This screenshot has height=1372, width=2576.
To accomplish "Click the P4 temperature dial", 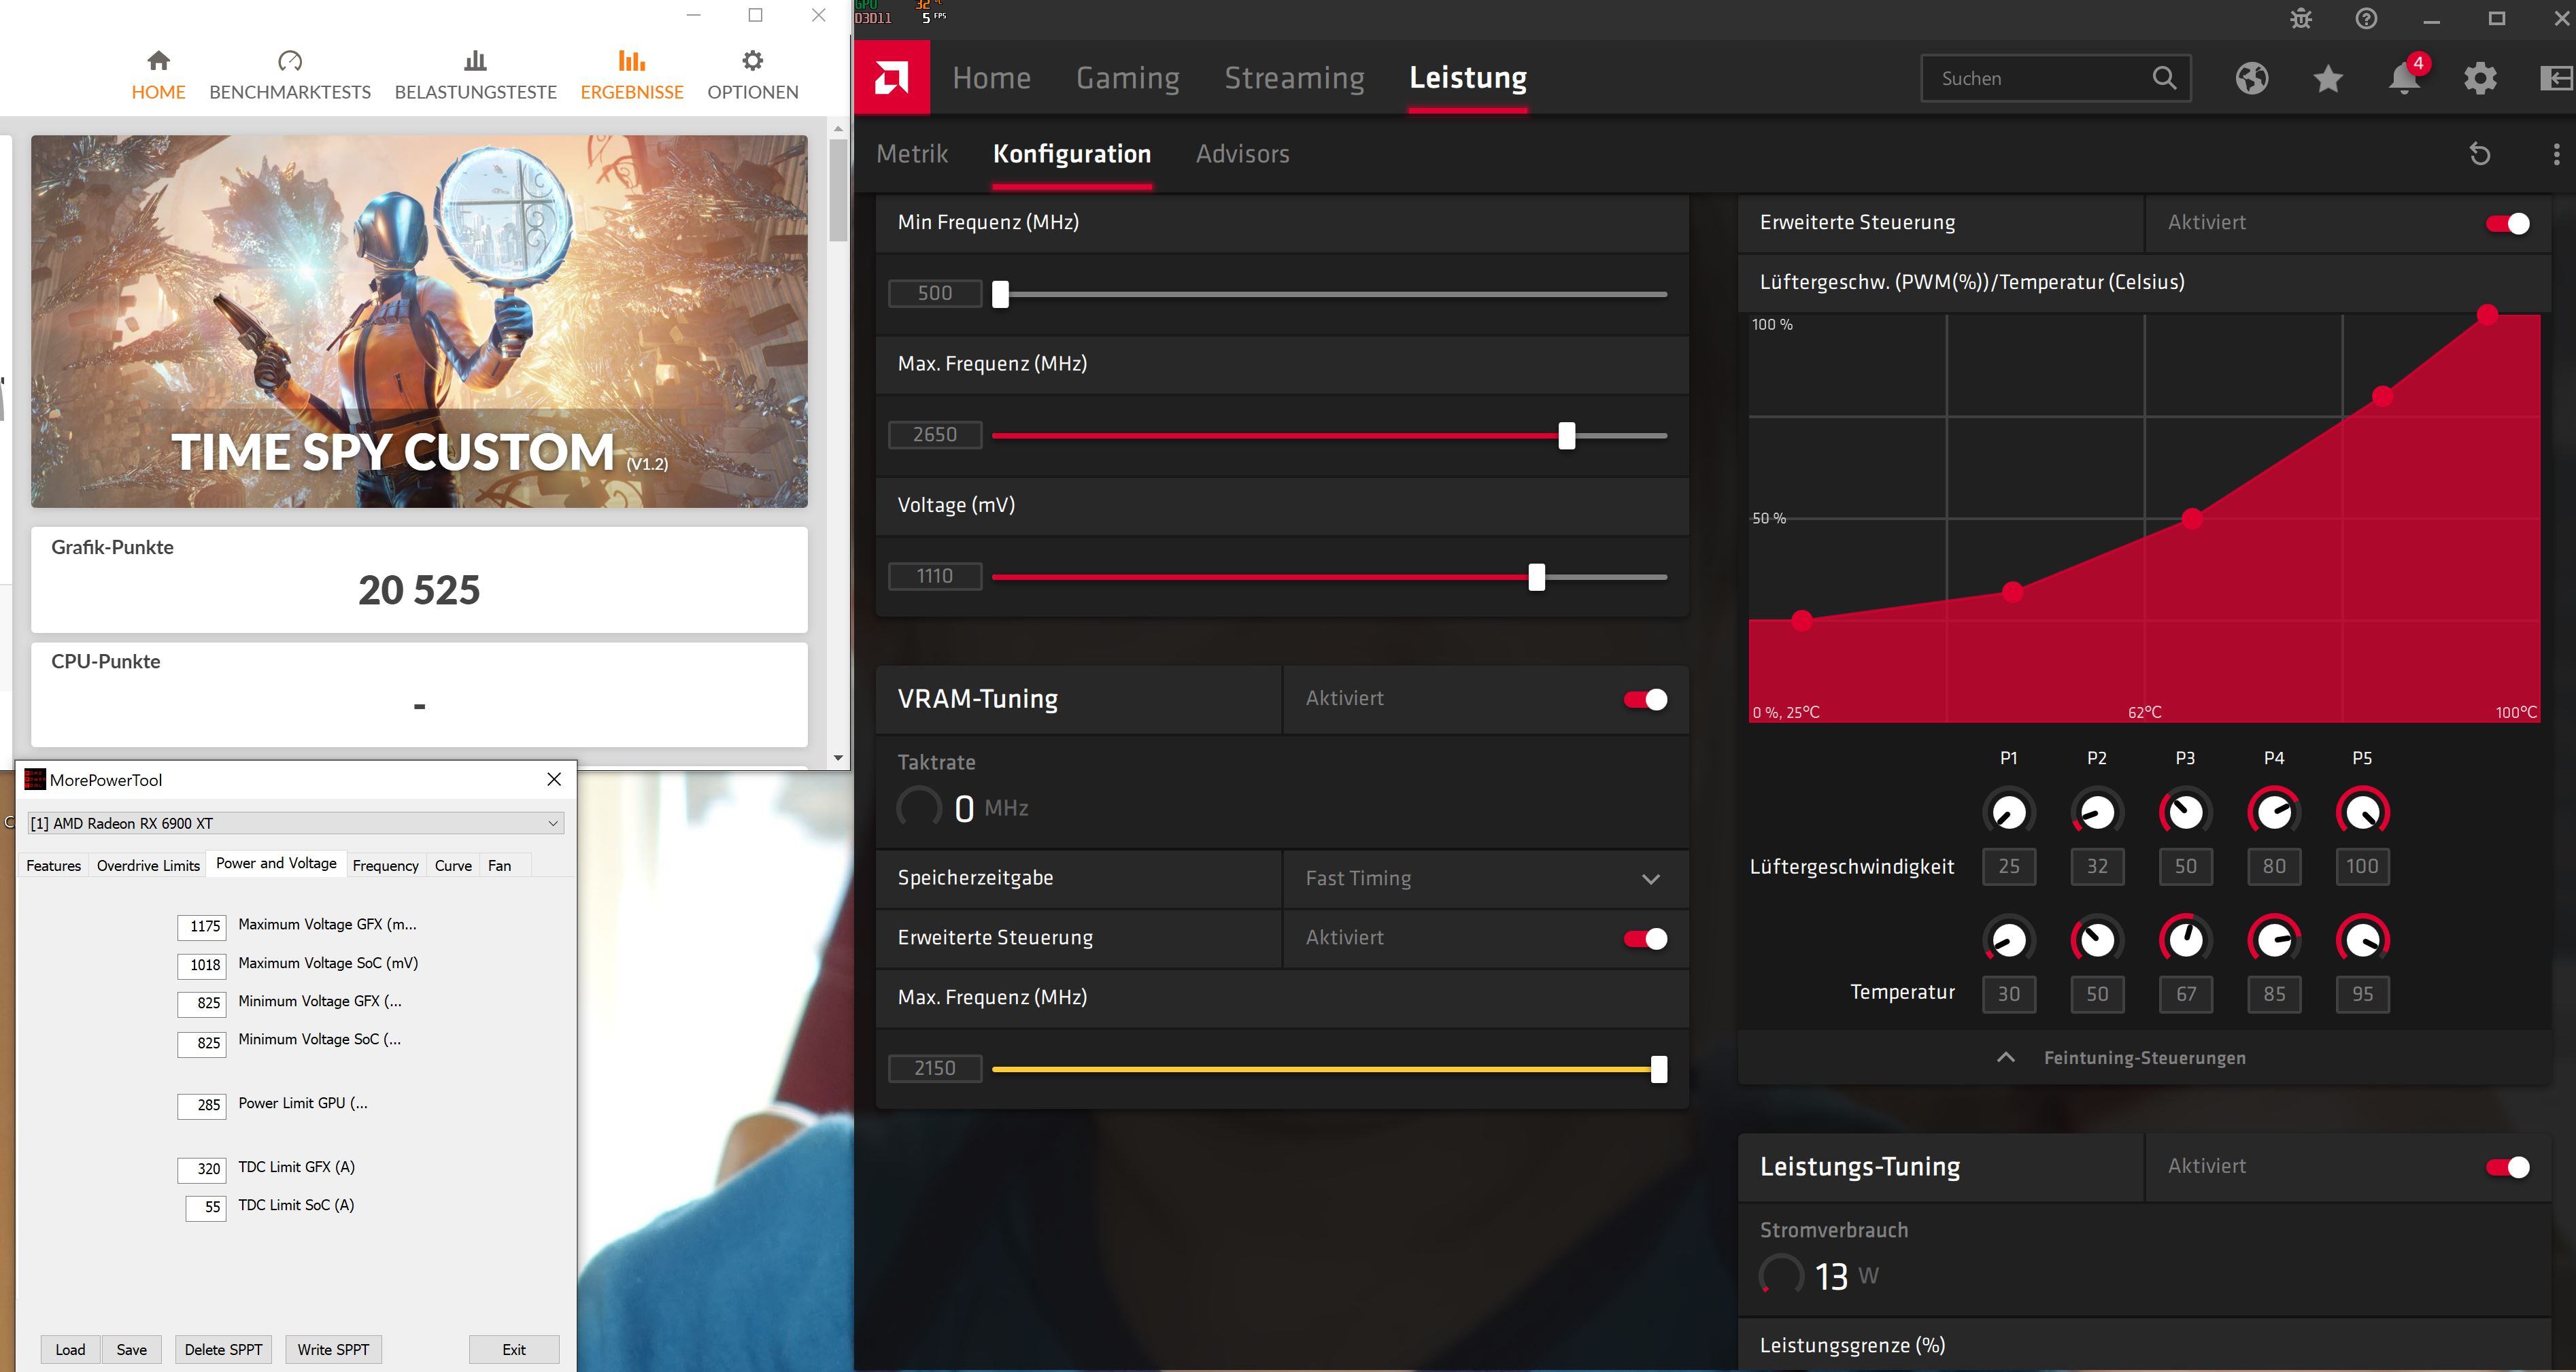I will pyautogui.click(x=2274, y=940).
